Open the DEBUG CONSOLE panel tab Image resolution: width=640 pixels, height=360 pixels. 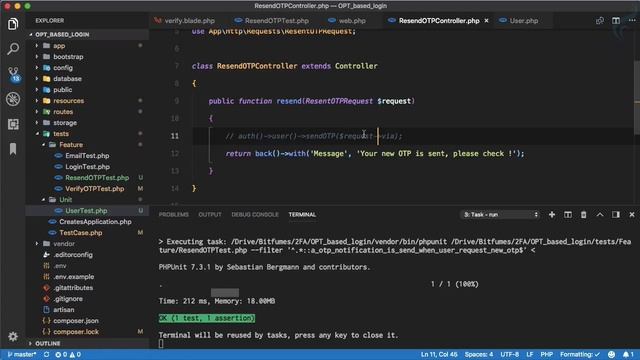[255, 215]
